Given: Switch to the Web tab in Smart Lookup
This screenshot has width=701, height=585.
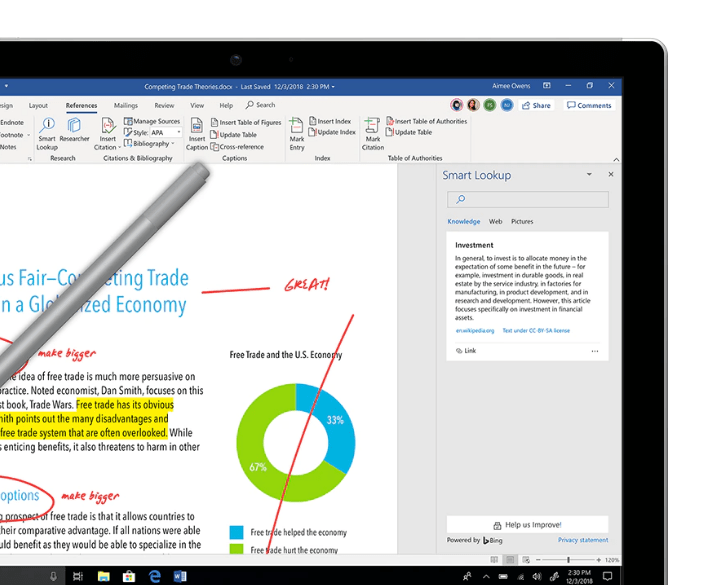Looking at the screenshot, I should tap(495, 221).
